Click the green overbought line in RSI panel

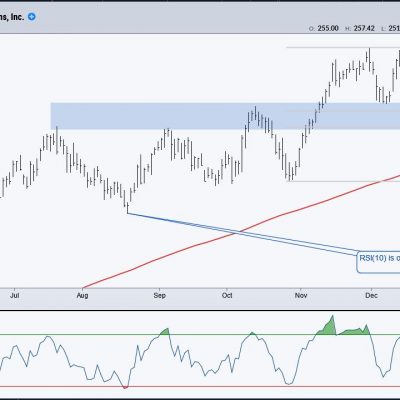click(x=200, y=334)
